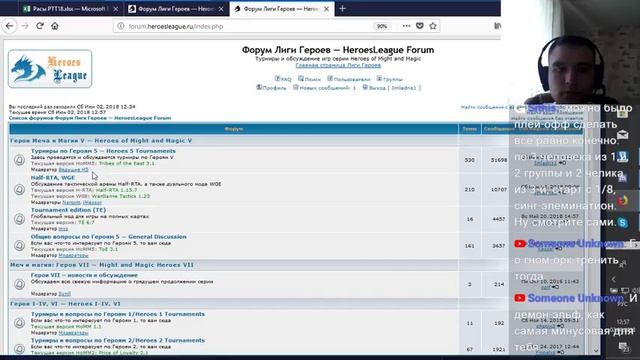The image size is (640, 360).
Task: Click status icon of Half-RTA, WGE forum
Action: (x=19, y=189)
